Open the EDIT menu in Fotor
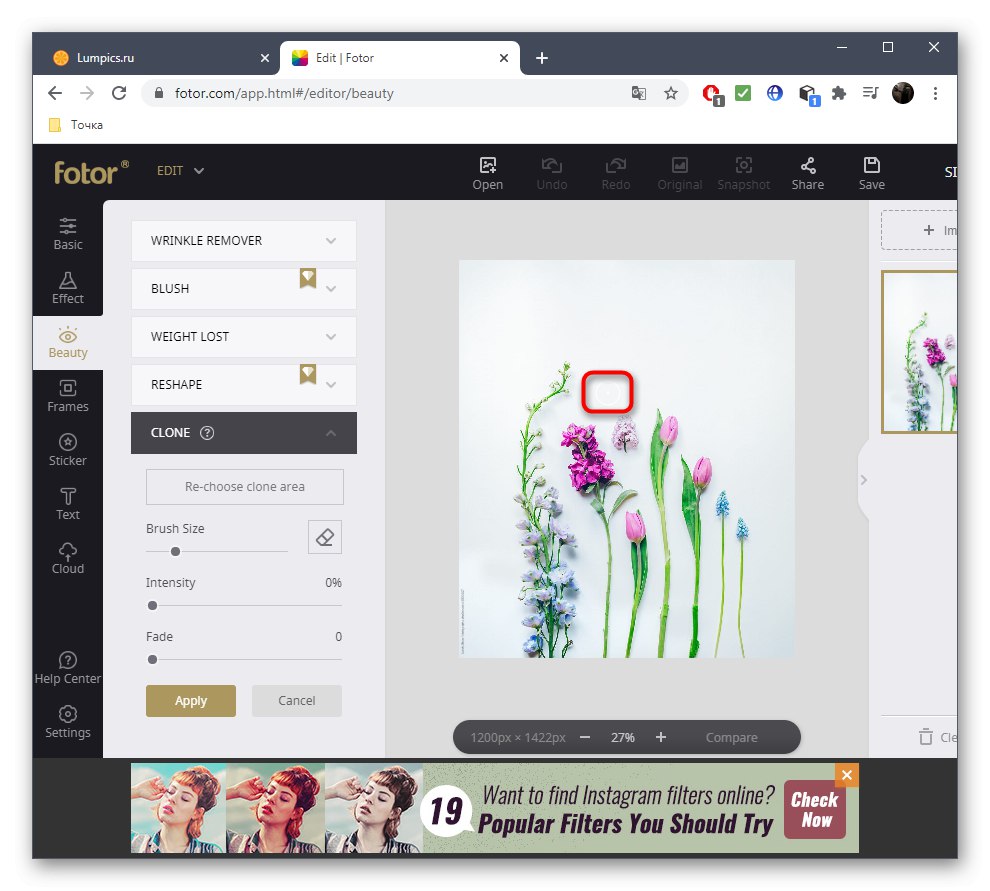 (180, 170)
